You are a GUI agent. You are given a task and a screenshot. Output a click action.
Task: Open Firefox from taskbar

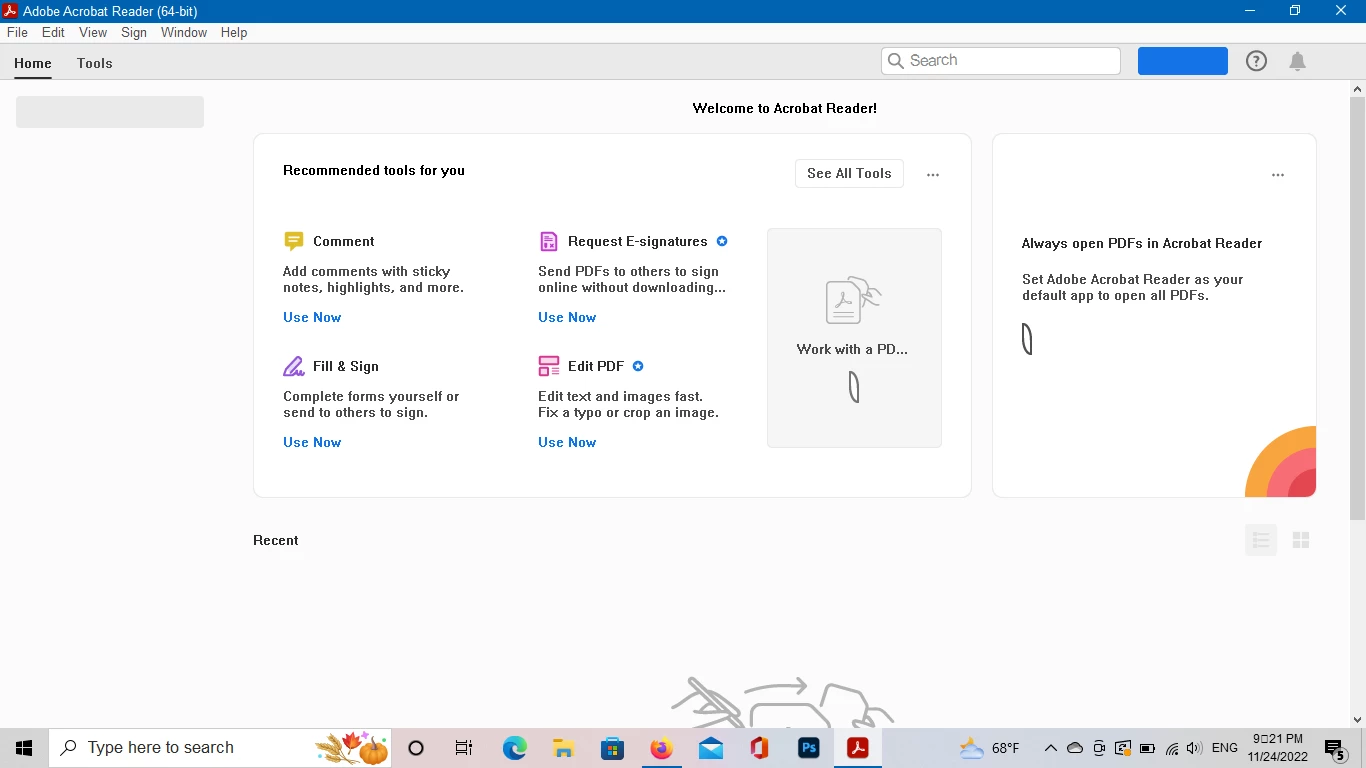pos(661,748)
